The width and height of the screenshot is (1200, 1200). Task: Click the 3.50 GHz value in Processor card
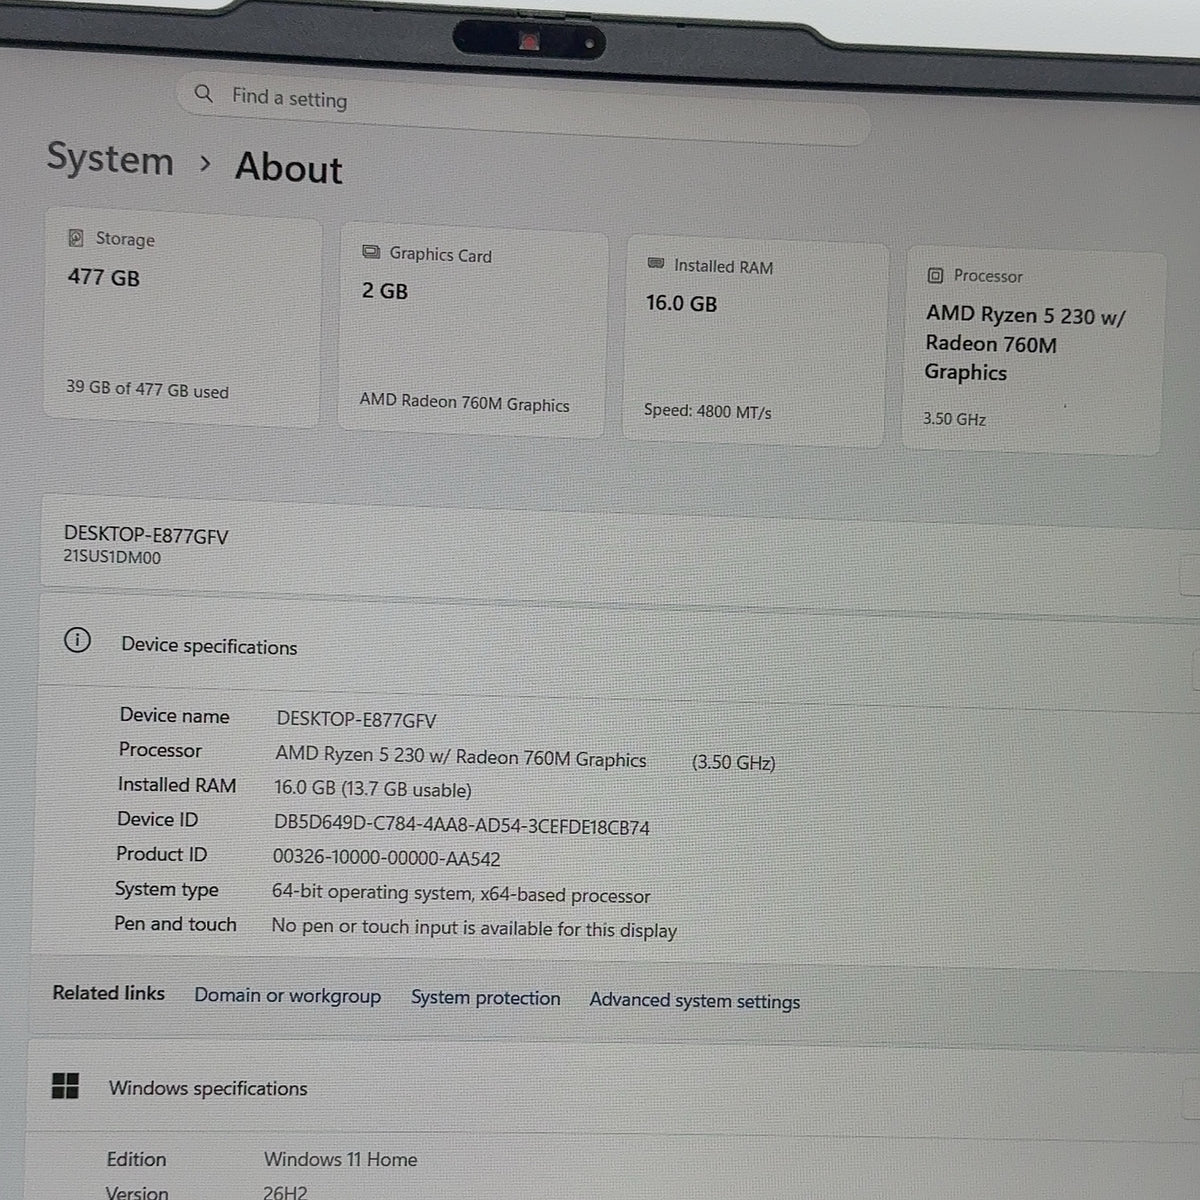954,419
